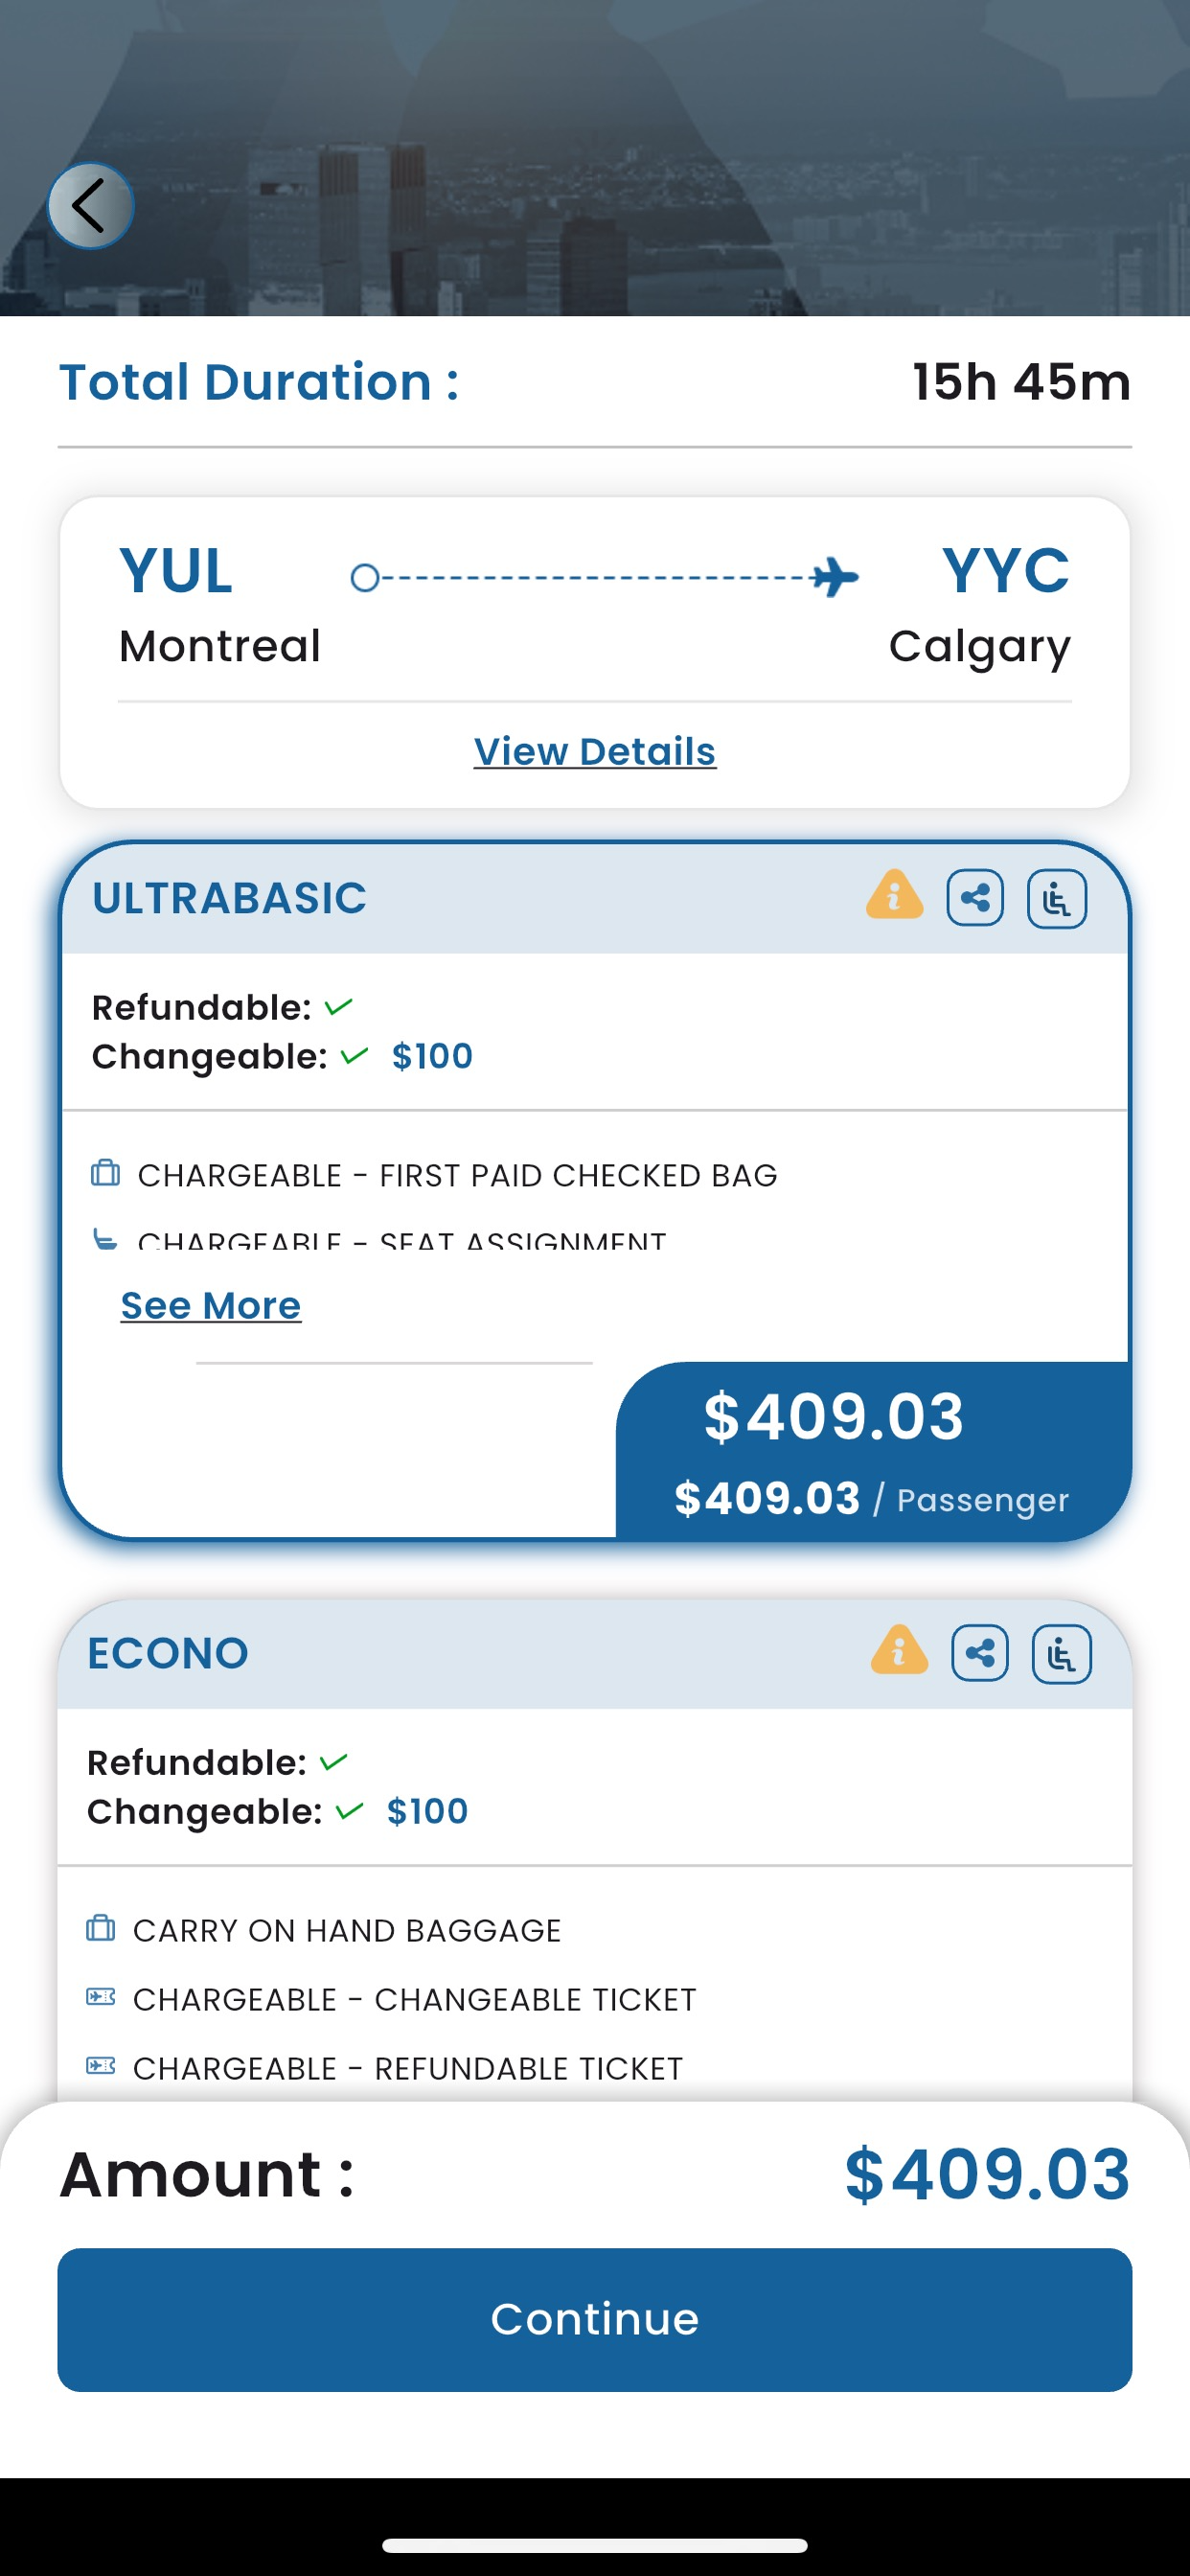Tap ULTRABASIC Changeable $100 fee

click(432, 1056)
